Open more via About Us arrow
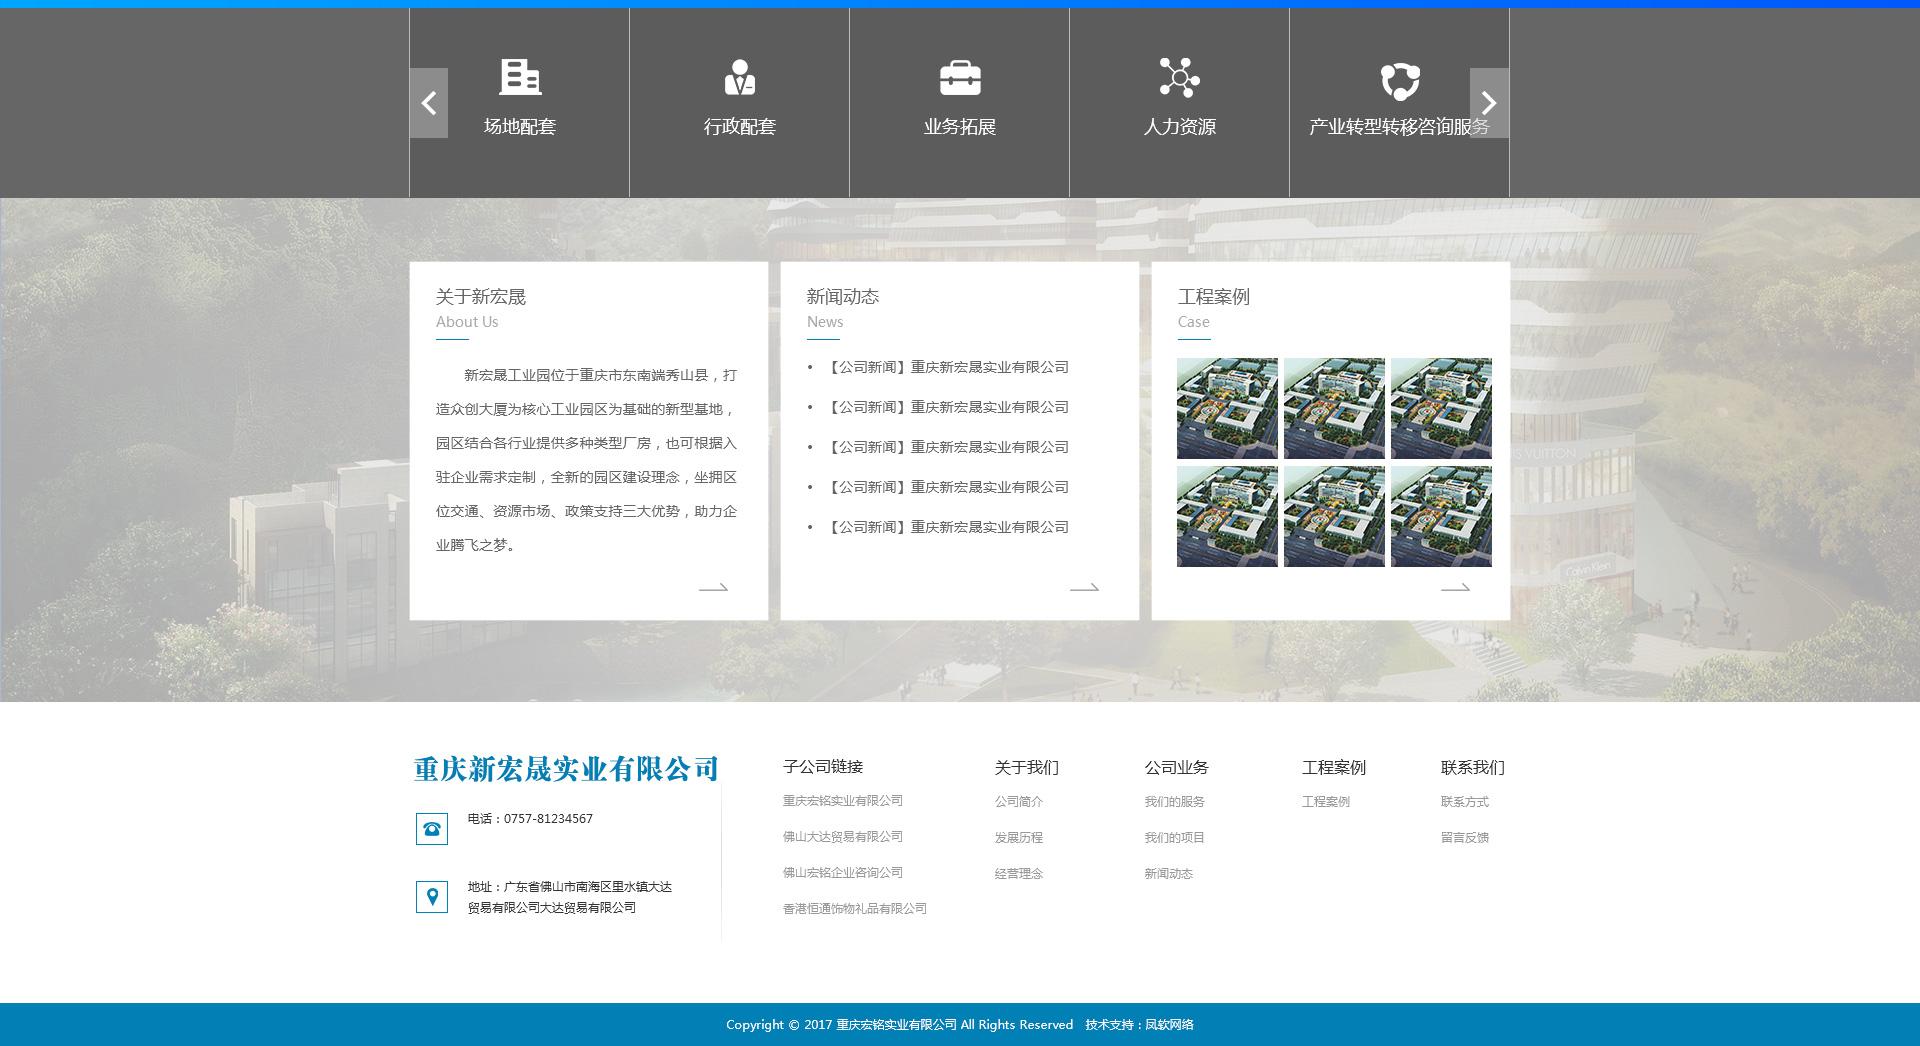This screenshot has height=1046, width=1920. pyautogui.click(x=713, y=588)
